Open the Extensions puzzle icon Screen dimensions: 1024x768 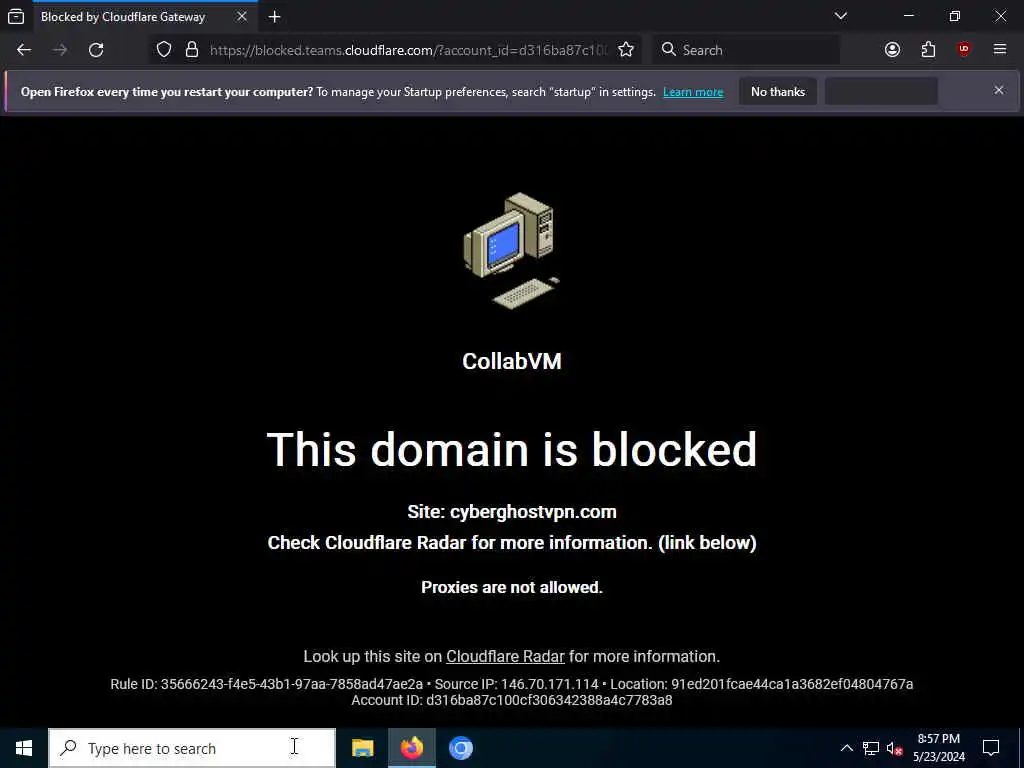pyautogui.click(x=928, y=50)
